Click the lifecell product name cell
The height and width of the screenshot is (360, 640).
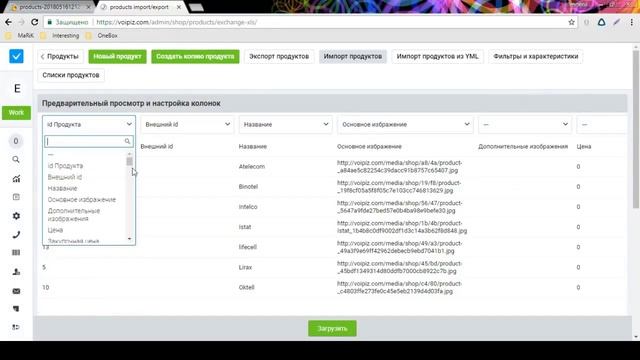247,247
